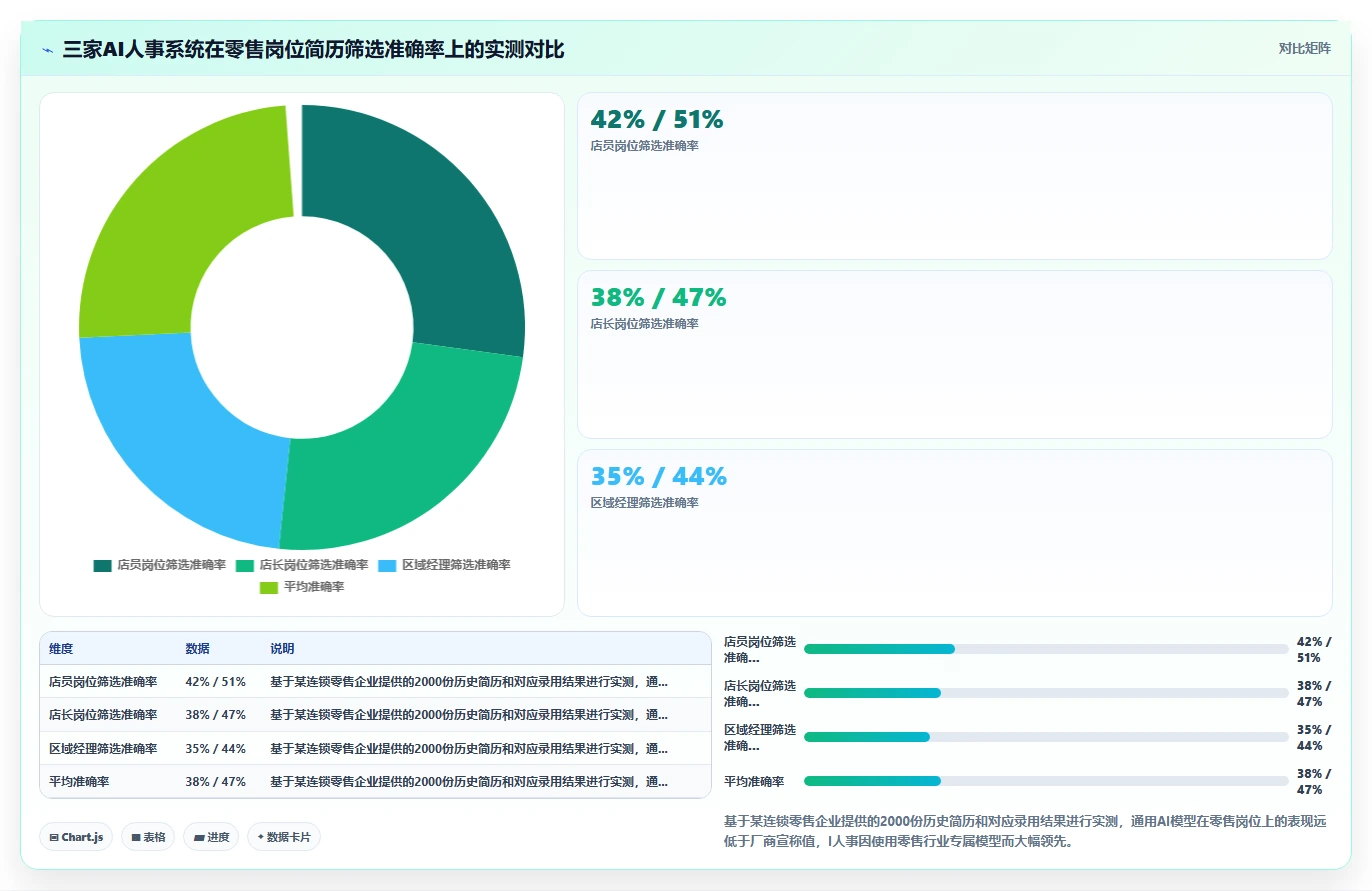Image resolution: width=1372 pixels, height=891 pixels.
Task: Click description text in 店员岗位 table row
Action: pyautogui.click(x=469, y=682)
